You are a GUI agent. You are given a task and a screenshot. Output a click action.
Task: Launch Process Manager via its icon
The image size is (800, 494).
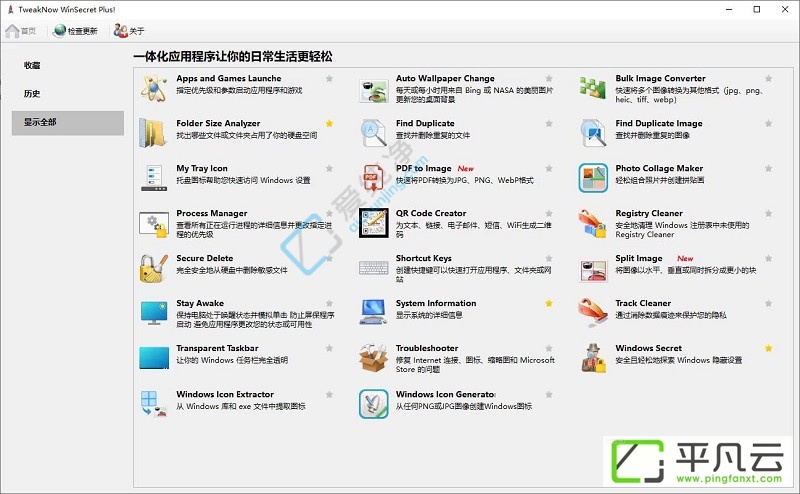(154, 224)
